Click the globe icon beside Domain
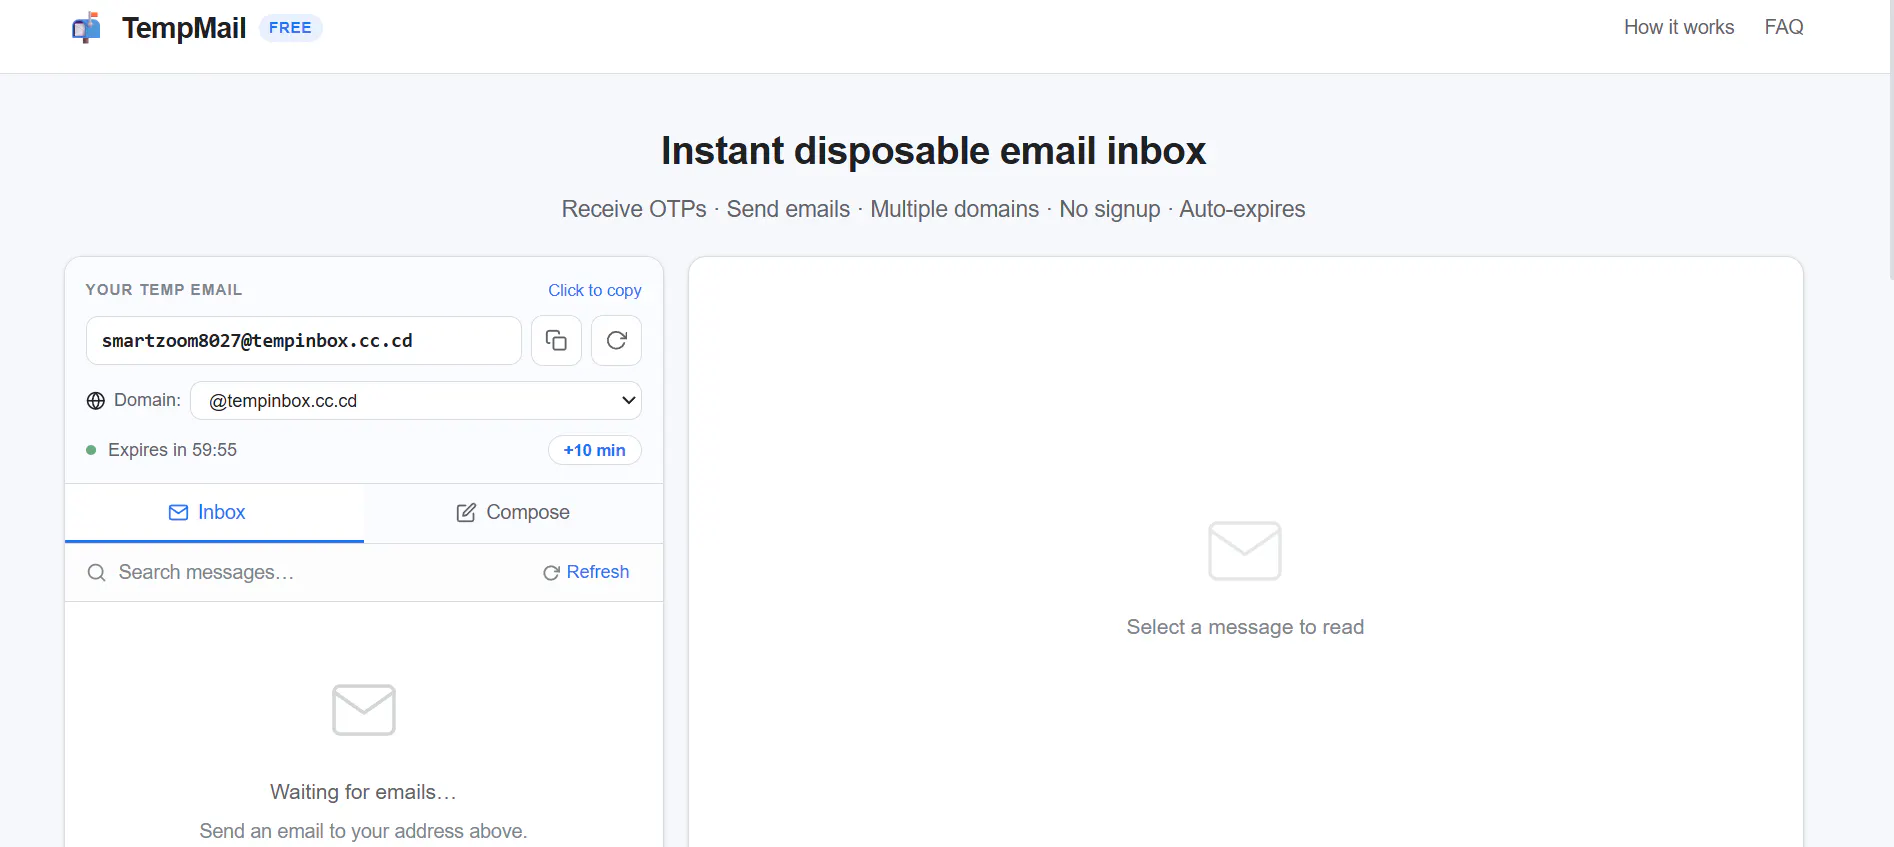This screenshot has height=847, width=1894. (96, 401)
